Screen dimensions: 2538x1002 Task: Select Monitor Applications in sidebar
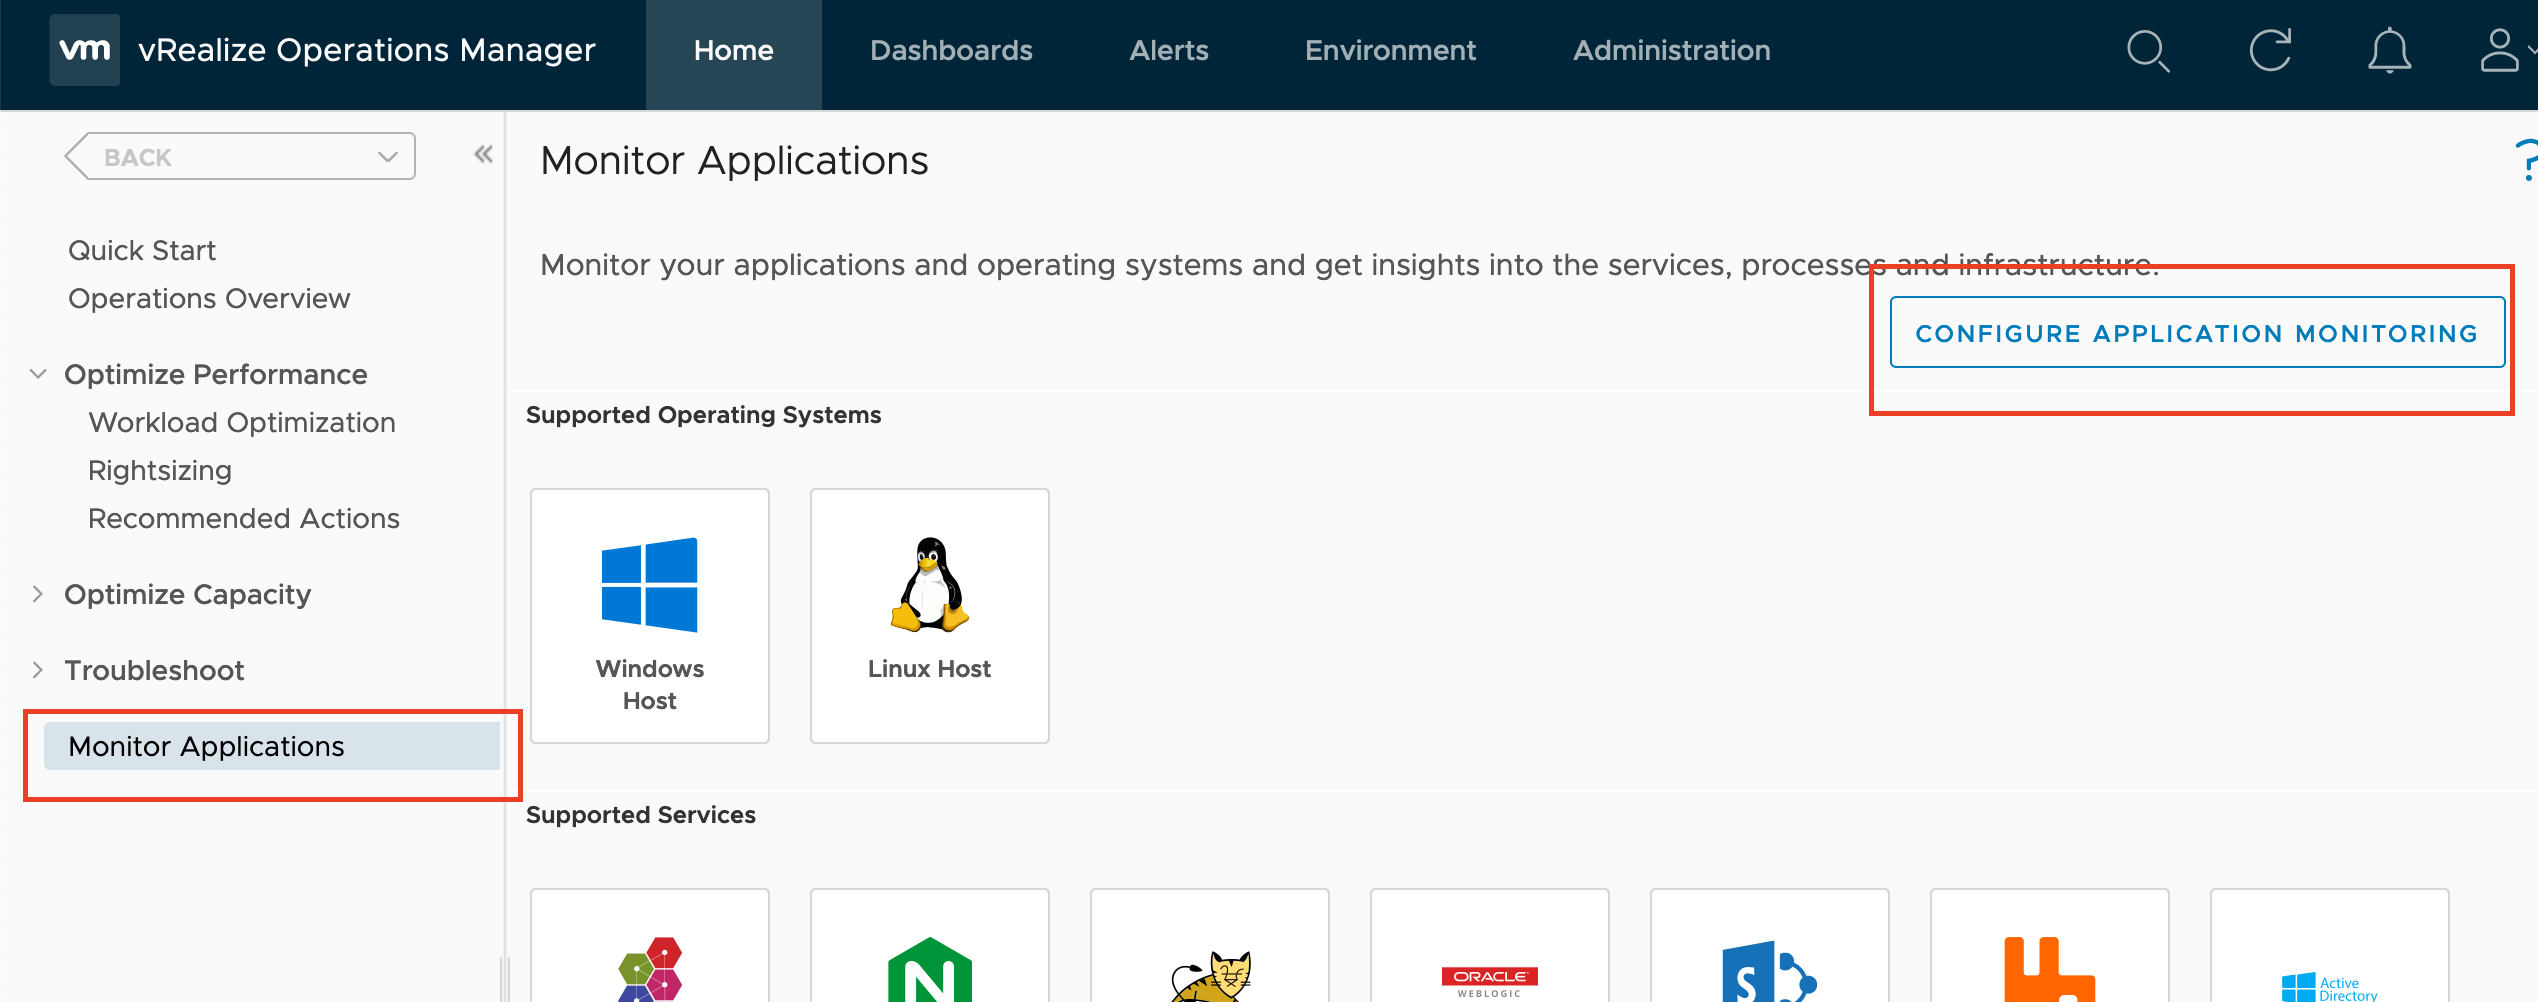[x=272, y=746]
